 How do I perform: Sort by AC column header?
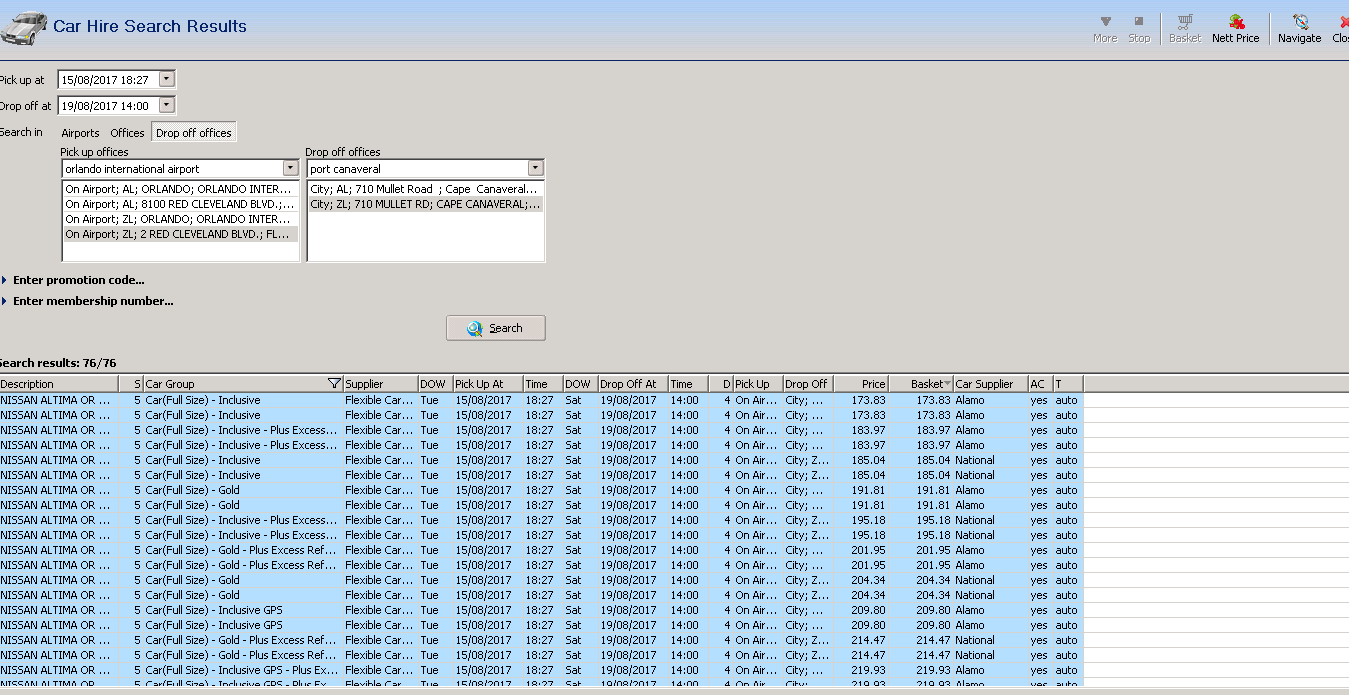(x=1040, y=384)
